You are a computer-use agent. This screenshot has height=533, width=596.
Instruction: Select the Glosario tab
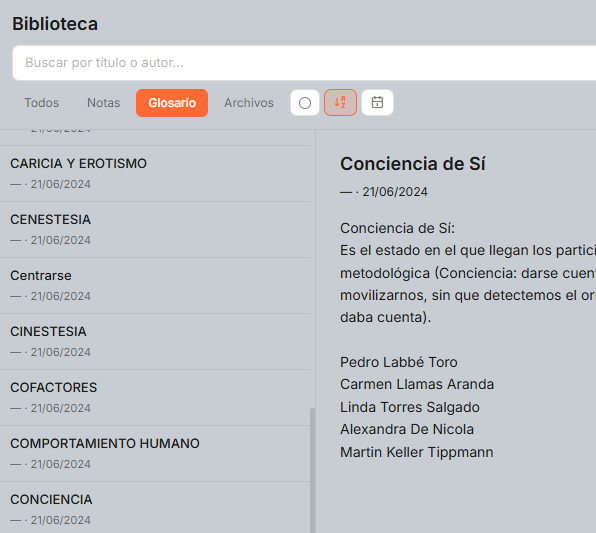172,103
